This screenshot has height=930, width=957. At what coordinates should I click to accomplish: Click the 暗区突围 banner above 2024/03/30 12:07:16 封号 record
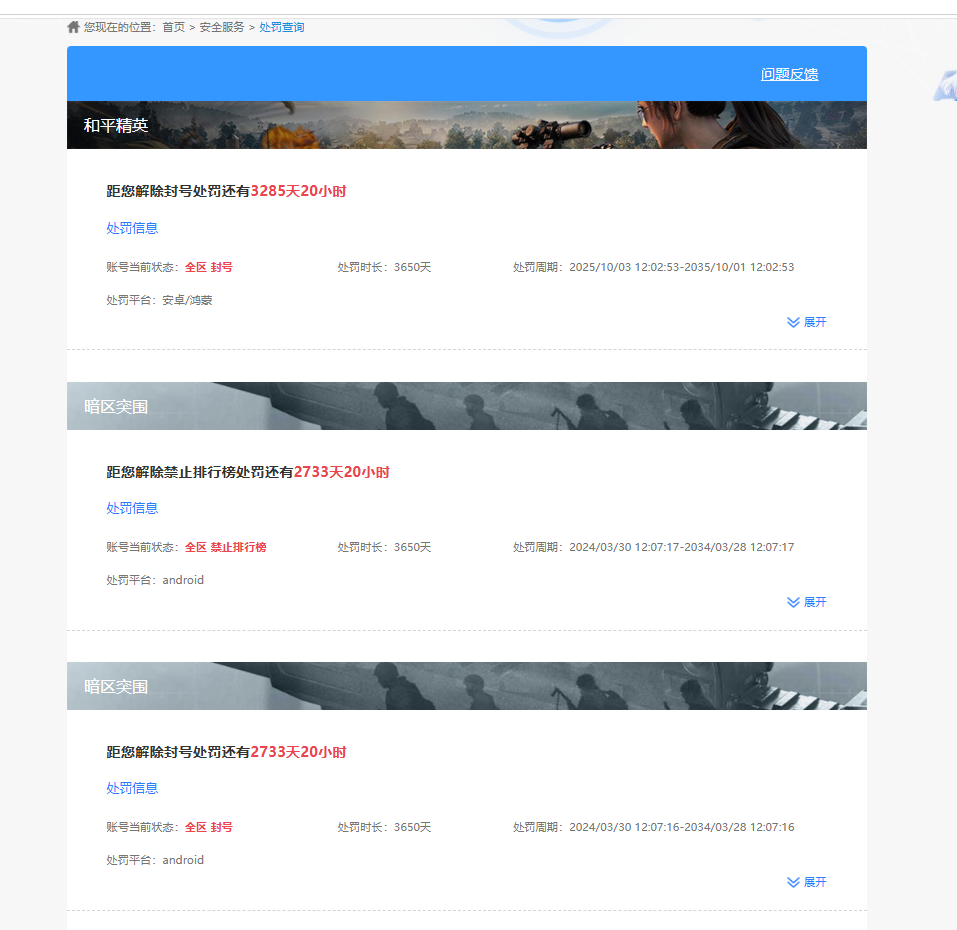click(x=467, y=686)
